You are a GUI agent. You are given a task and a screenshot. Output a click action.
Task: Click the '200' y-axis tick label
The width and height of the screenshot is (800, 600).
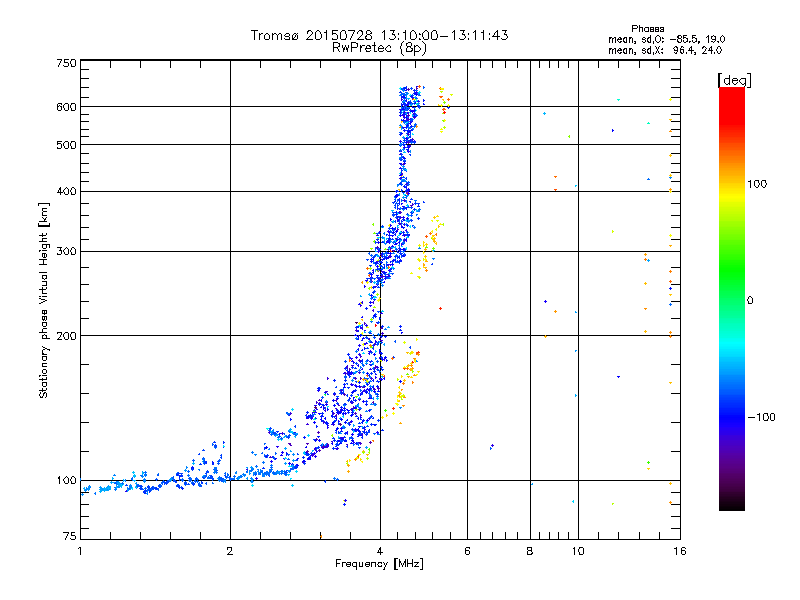66,336
